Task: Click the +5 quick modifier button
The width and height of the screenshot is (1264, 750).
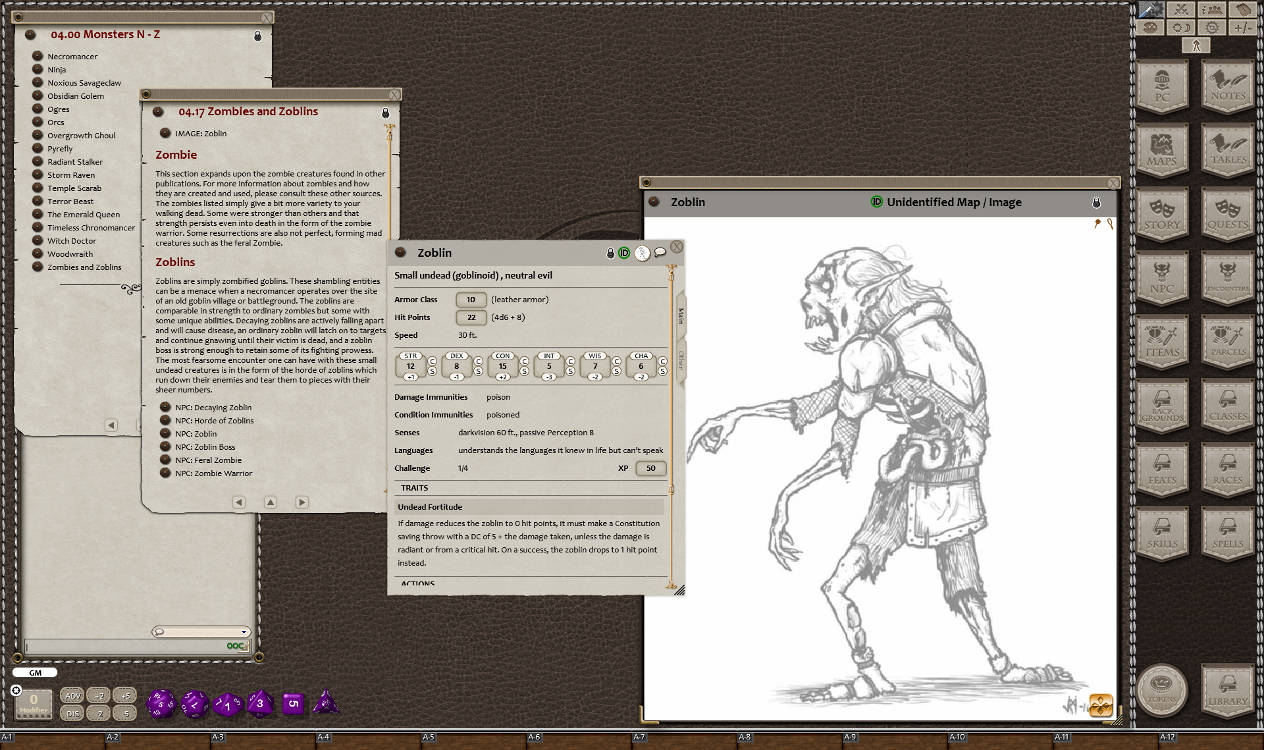Action: click(x=124, y=695)
